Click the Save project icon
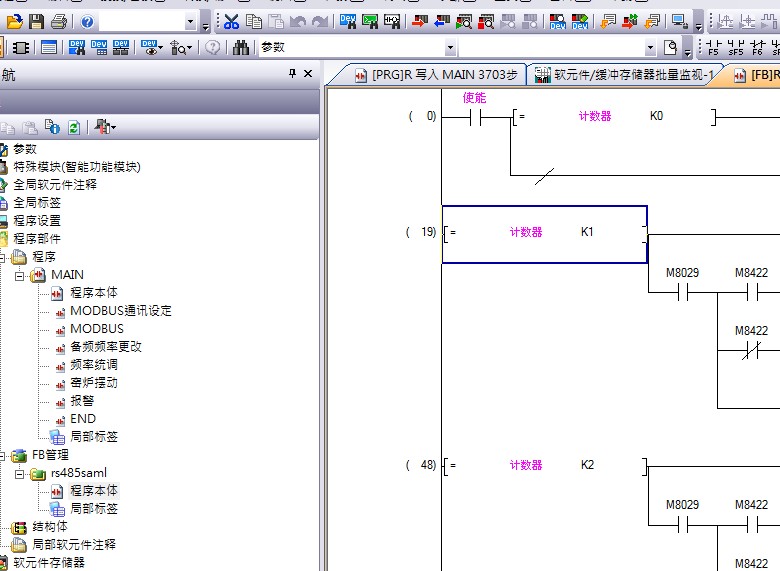The width and height of the screenshot is (780, 571). click(36, 21)
